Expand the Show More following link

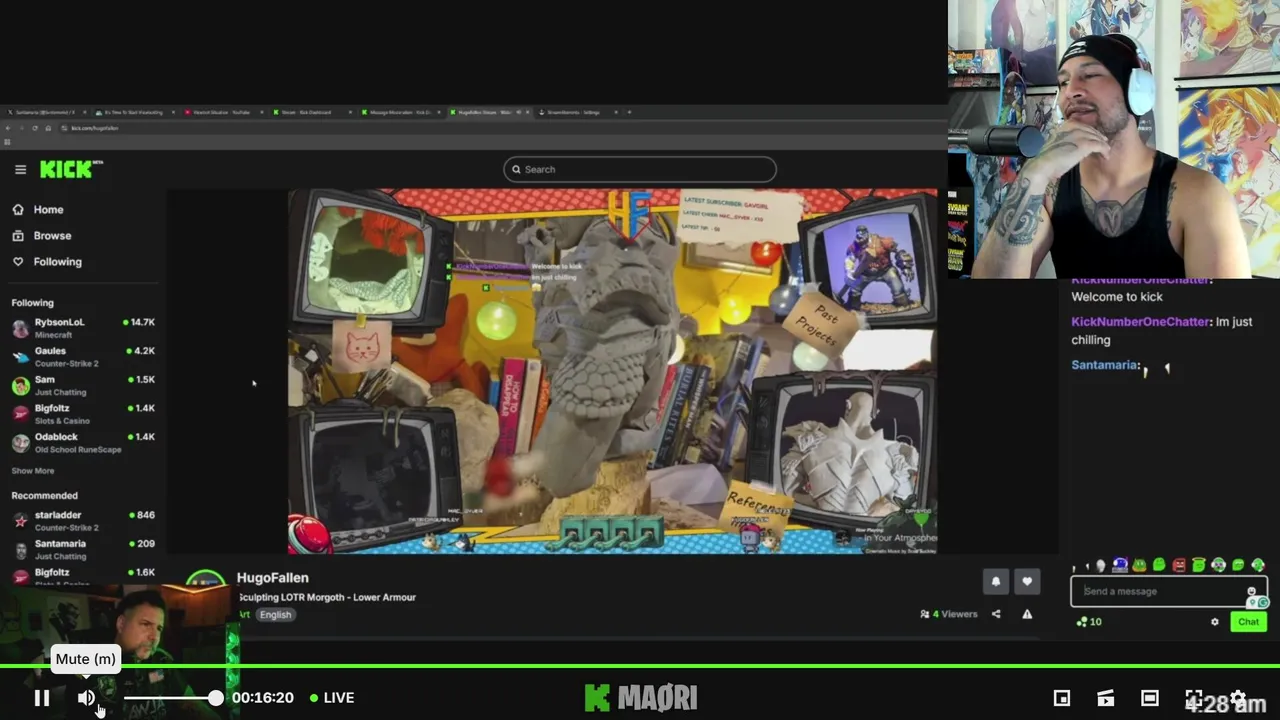coord(33,471)
